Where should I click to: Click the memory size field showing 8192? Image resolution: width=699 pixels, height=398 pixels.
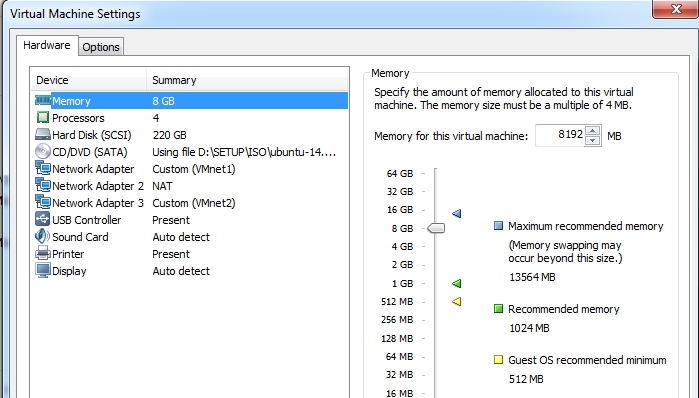click(x=560, y=135)
